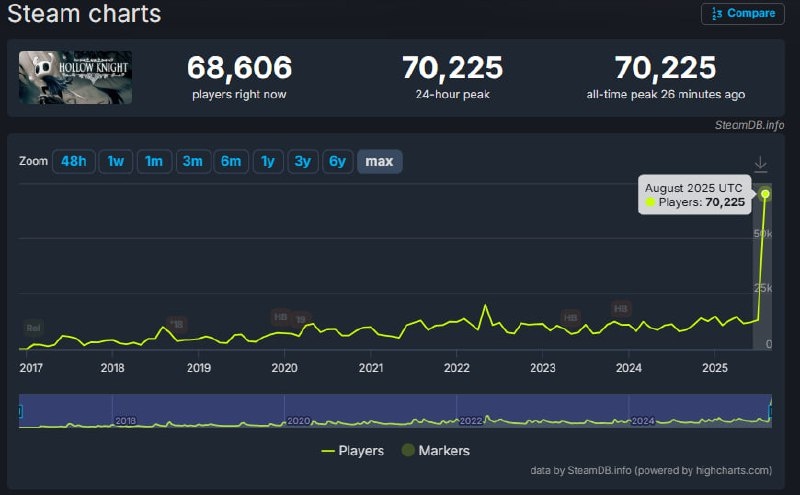Click the 50k y-axis label
The image size is (800, 495).
click(763, 234)
